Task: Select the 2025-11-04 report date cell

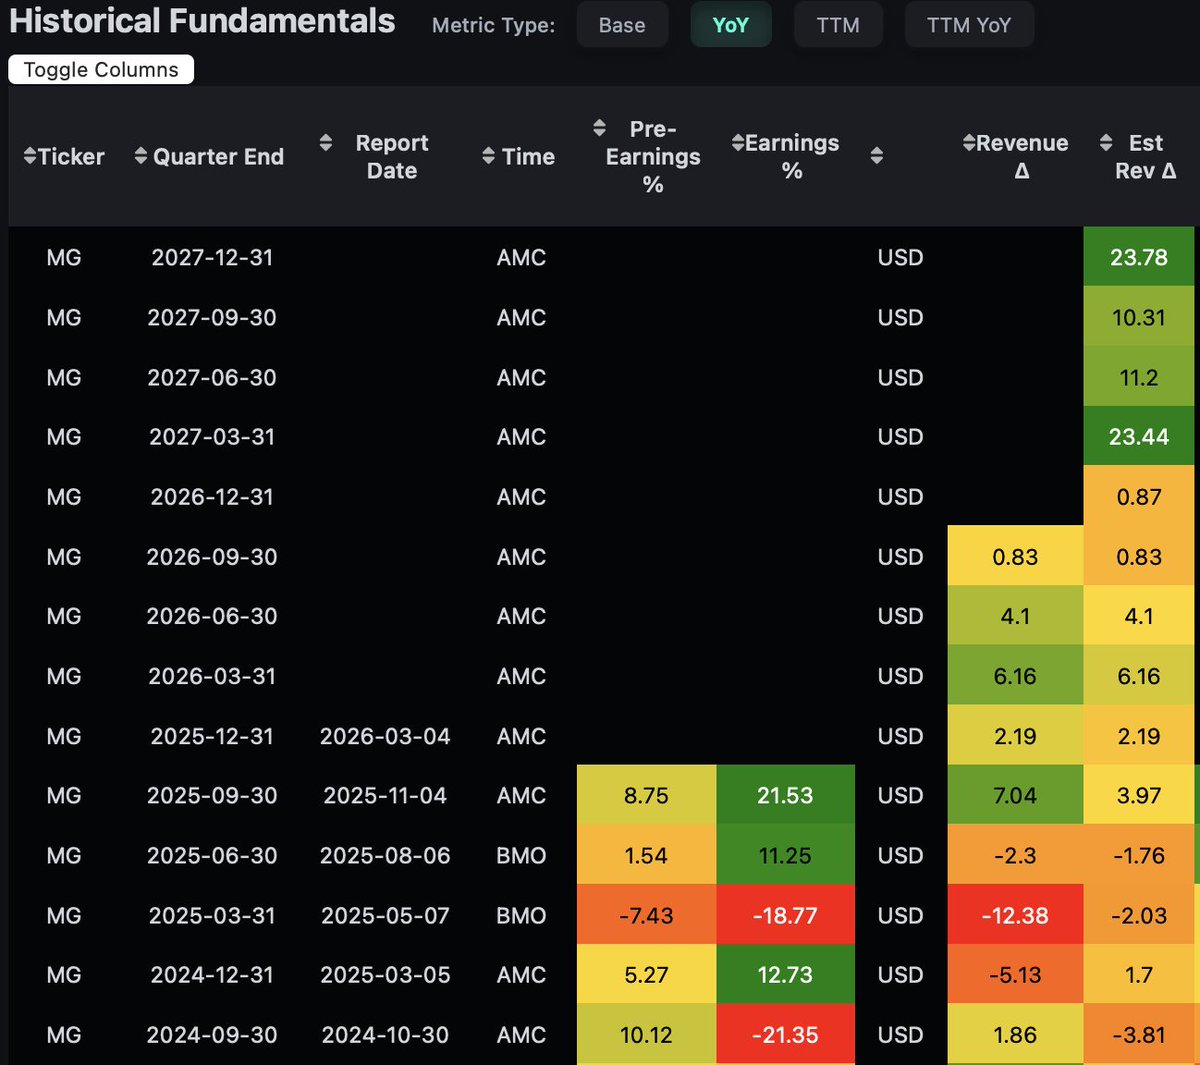Action: (385, 795)
